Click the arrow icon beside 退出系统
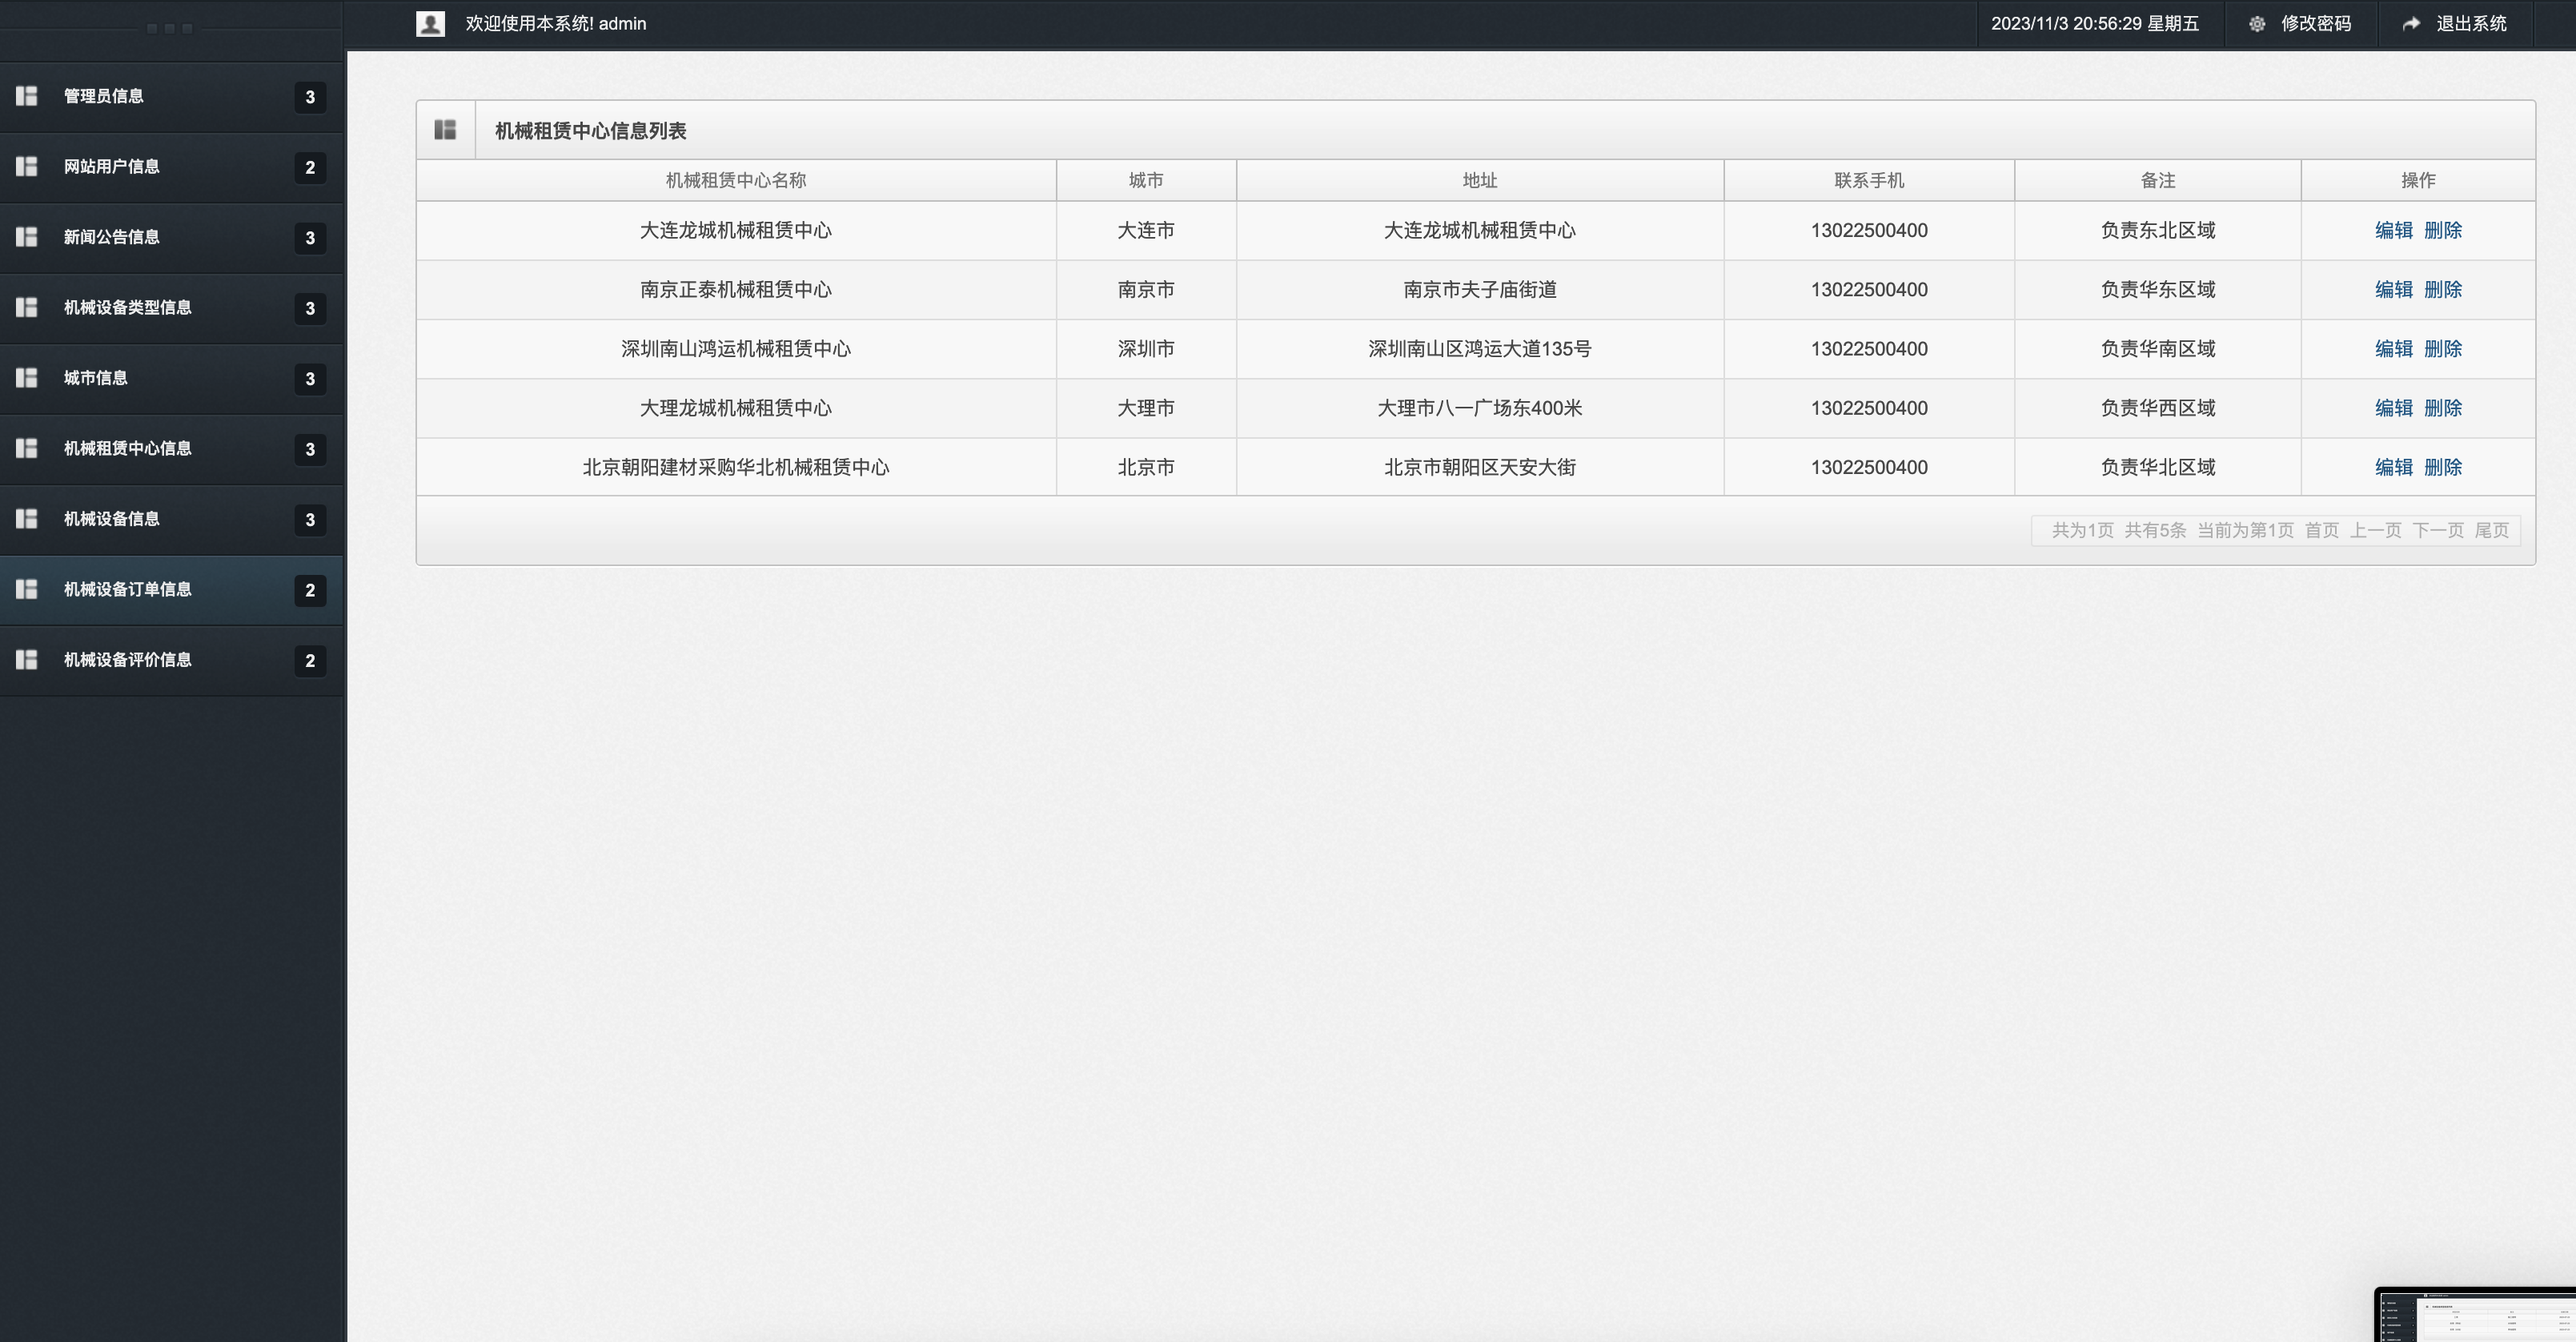The width and height of the screenshot is (2576, 1342). [x=2411, y=24]
